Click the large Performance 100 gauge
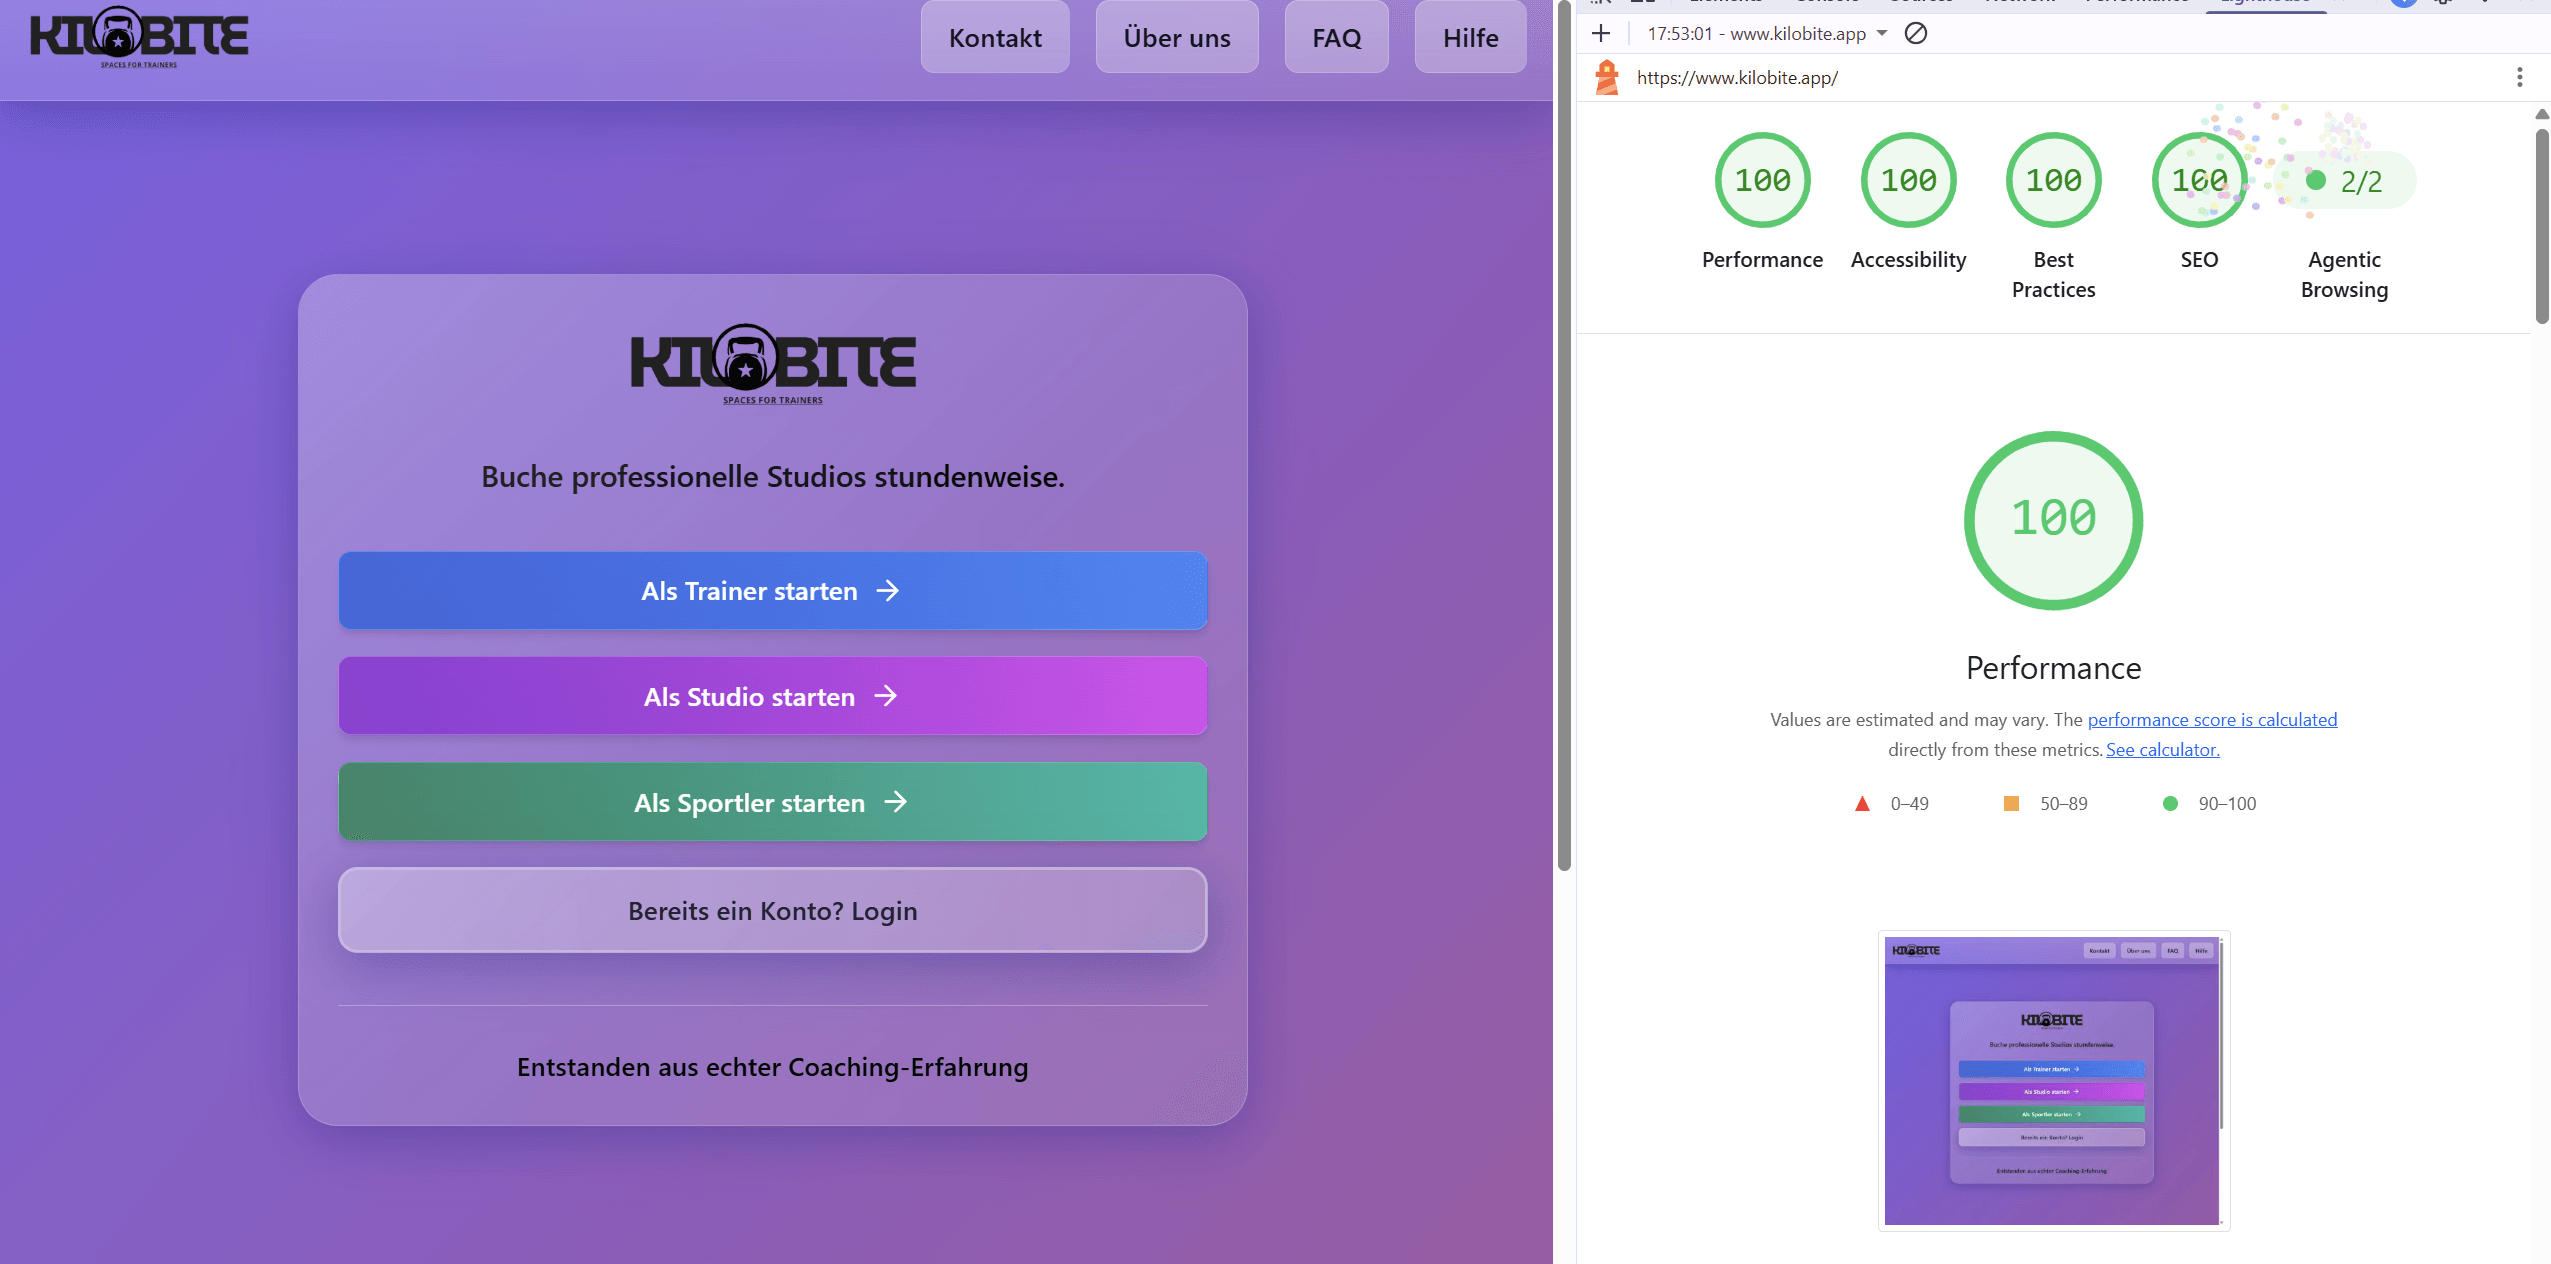The image size is (2551, 1264). pyautogui.click(x=2054, y=521)
